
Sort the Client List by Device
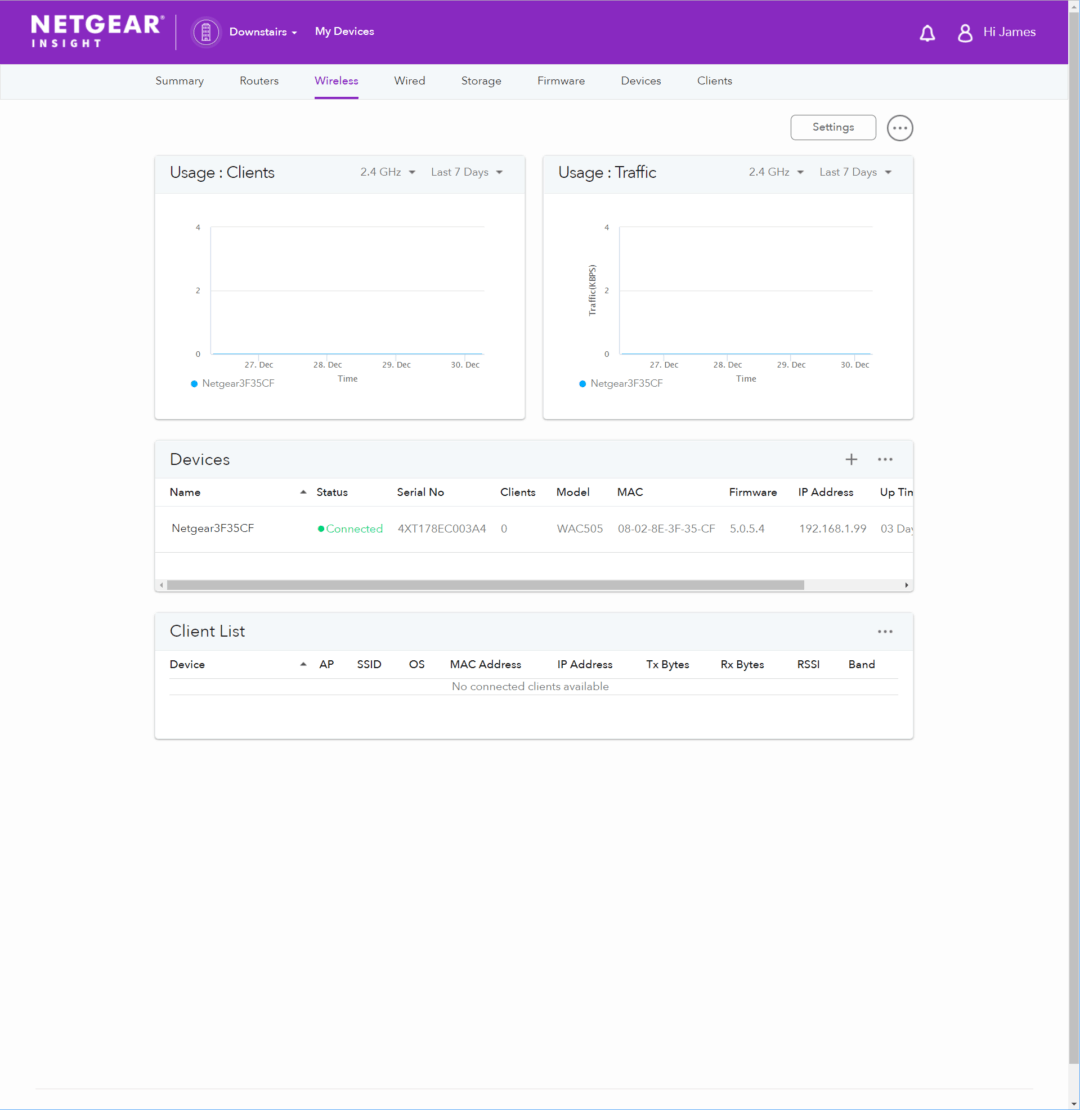click(187, 664)
